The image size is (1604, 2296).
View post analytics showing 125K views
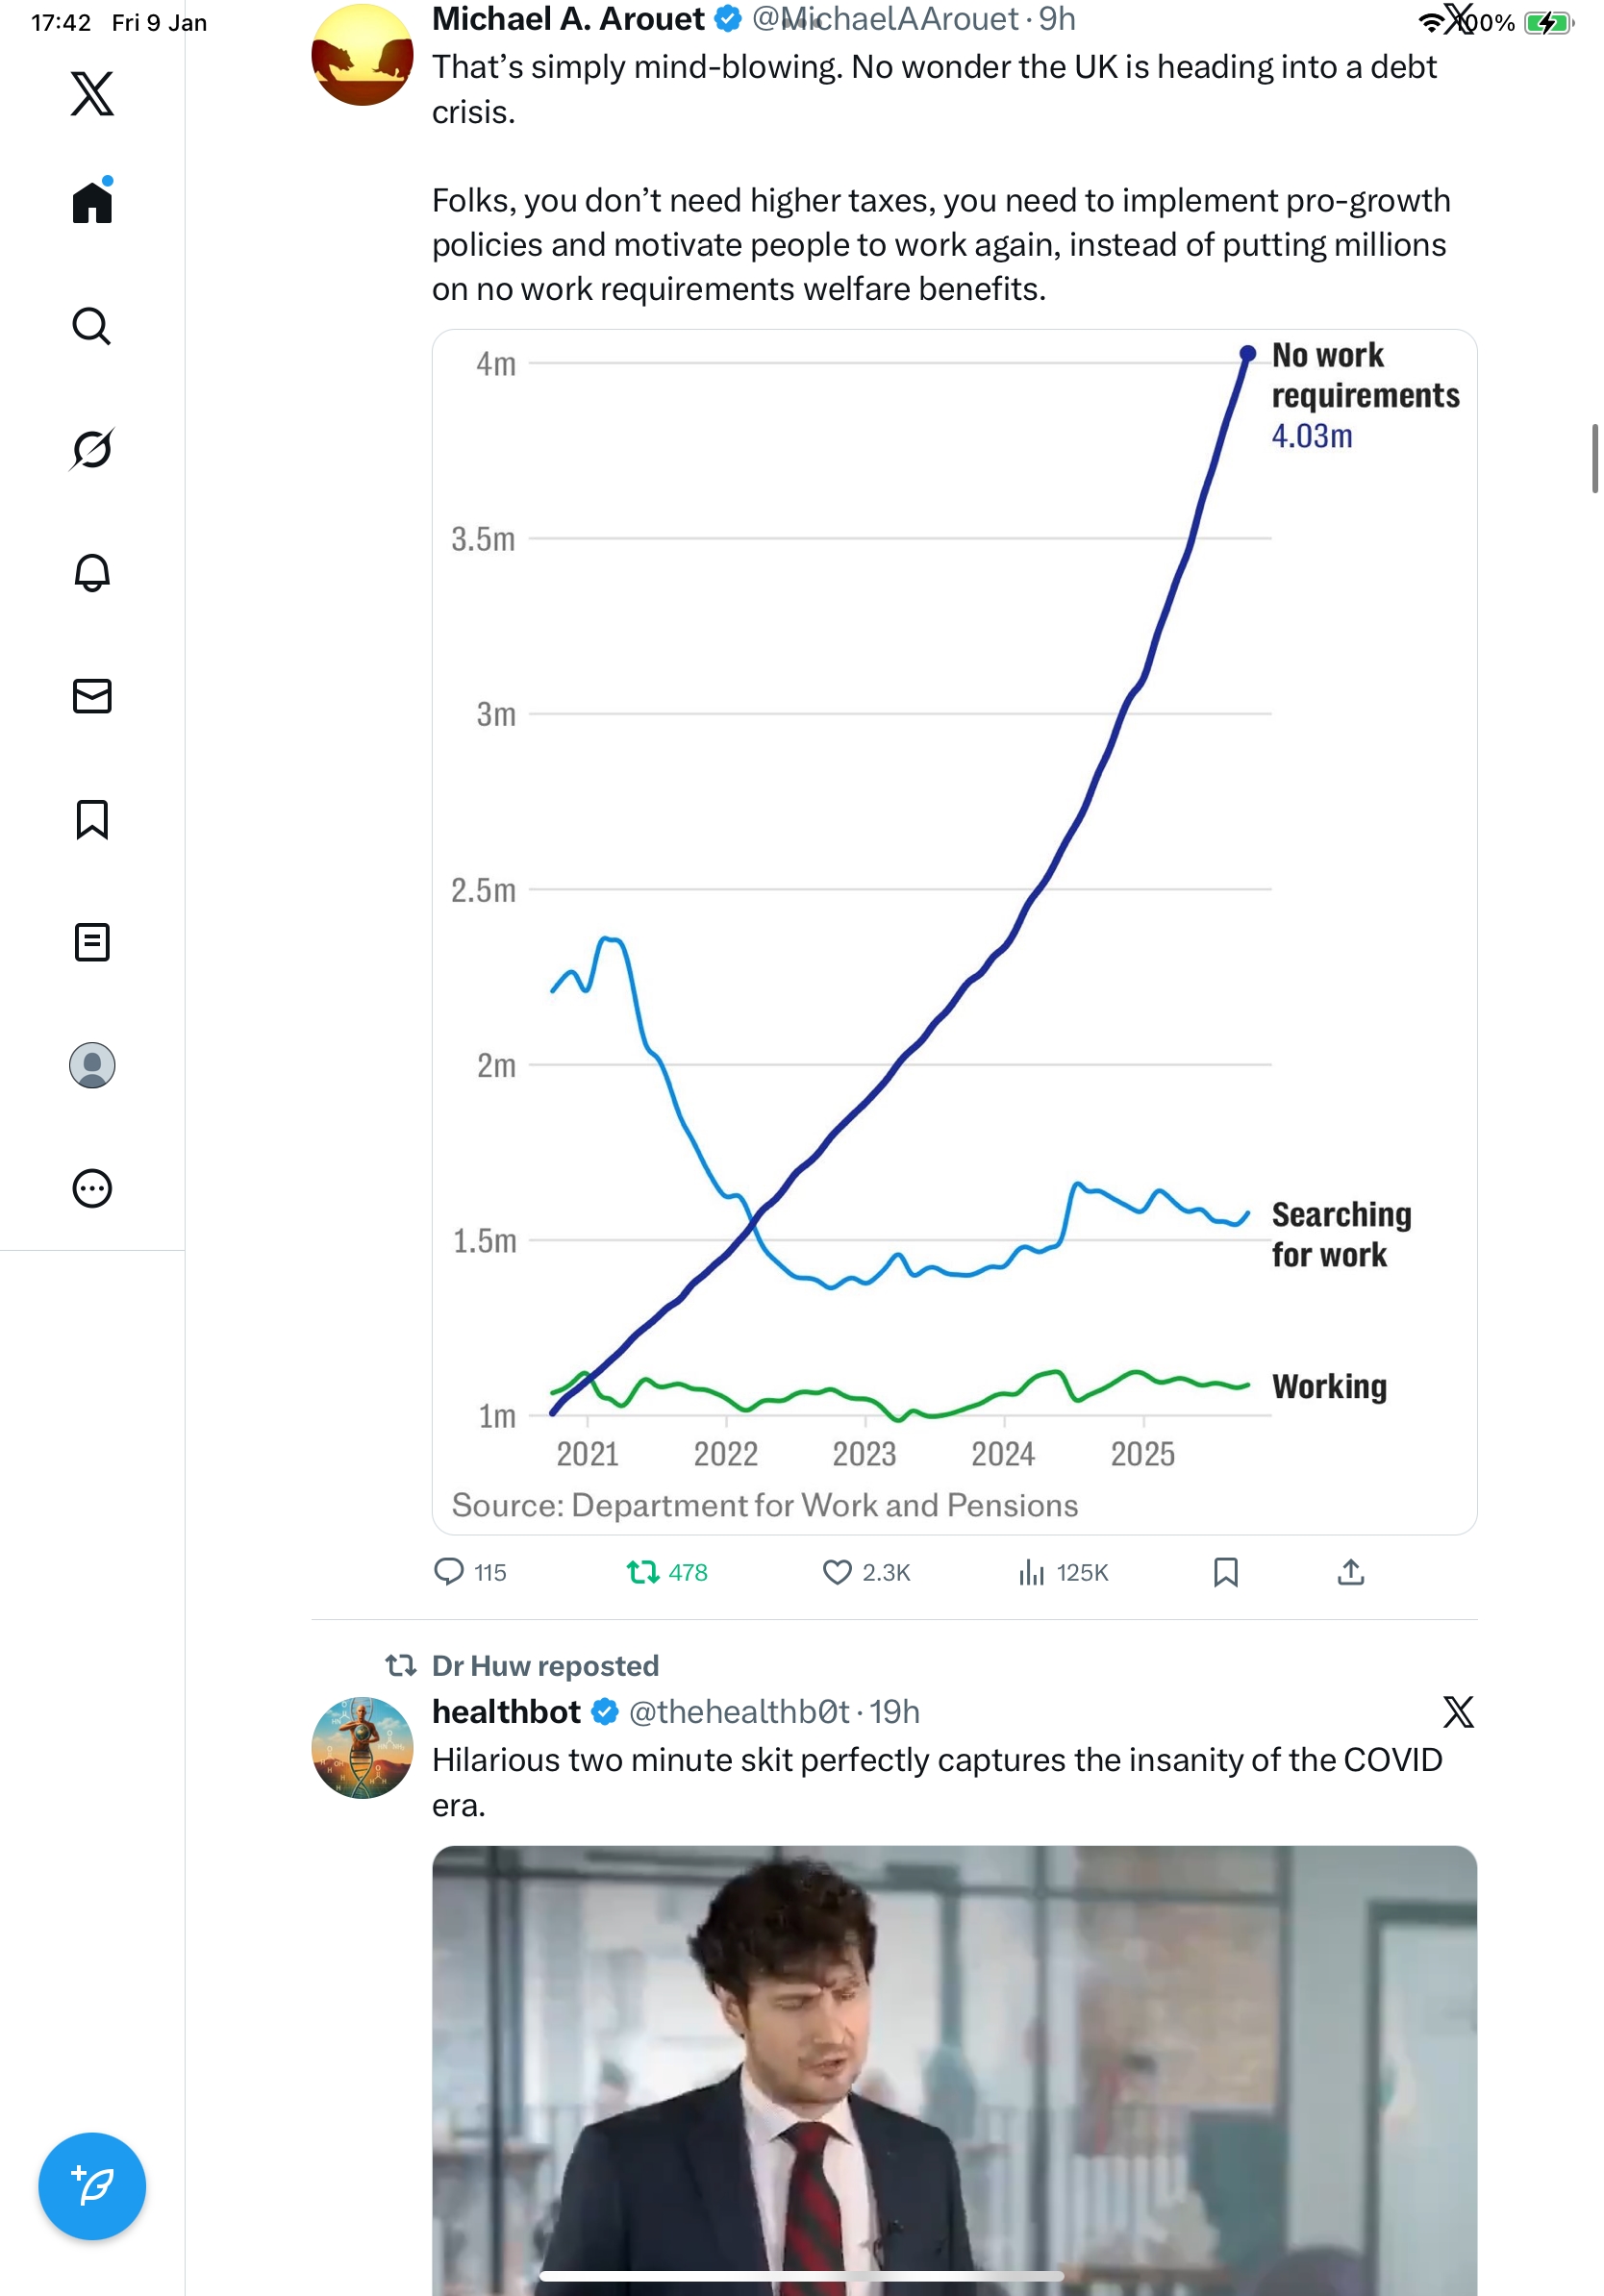click(1032, 1572)
